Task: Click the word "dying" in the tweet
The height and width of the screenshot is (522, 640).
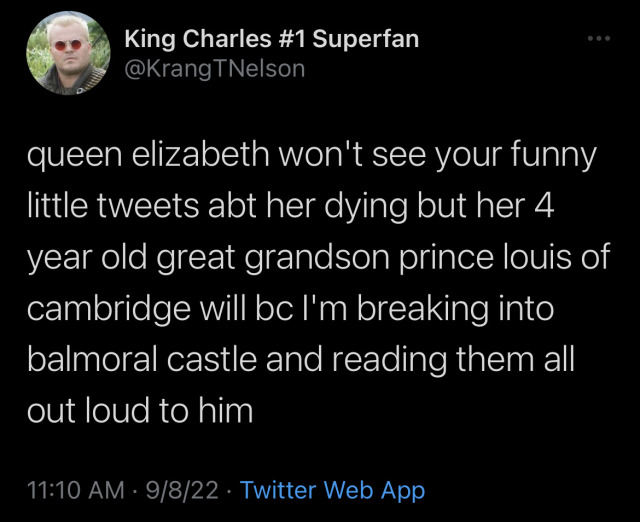Action: (x=391, y=206)
